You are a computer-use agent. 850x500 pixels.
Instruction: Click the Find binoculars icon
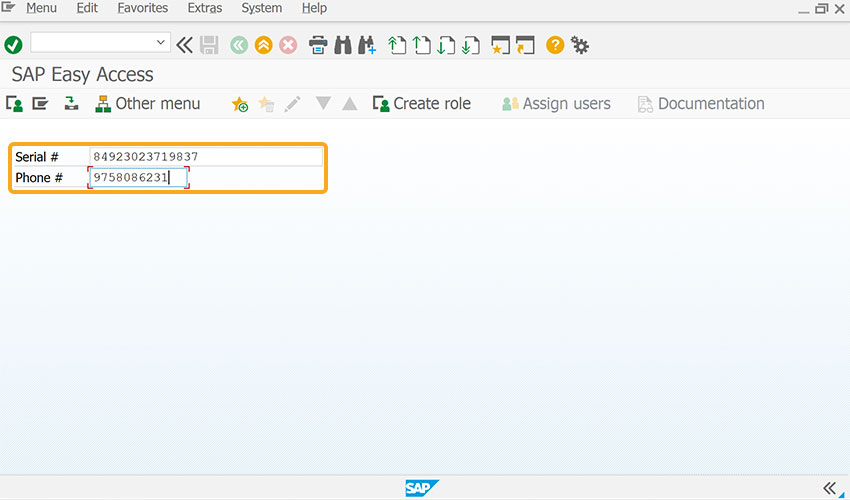pos(343,45)
